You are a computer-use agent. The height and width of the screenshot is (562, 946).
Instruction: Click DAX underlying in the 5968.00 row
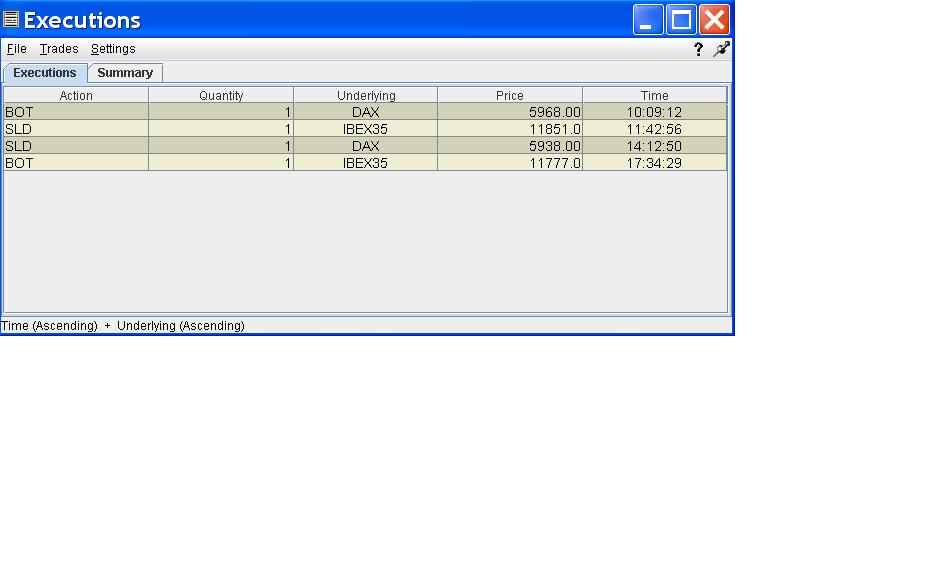366,112
